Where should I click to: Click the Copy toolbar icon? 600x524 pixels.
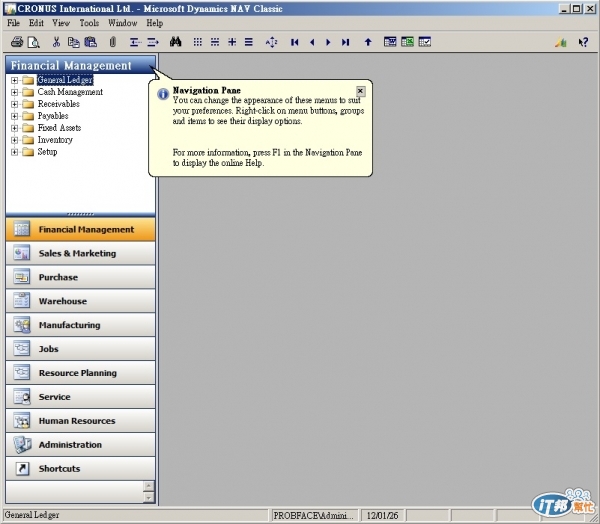point(73,42)
